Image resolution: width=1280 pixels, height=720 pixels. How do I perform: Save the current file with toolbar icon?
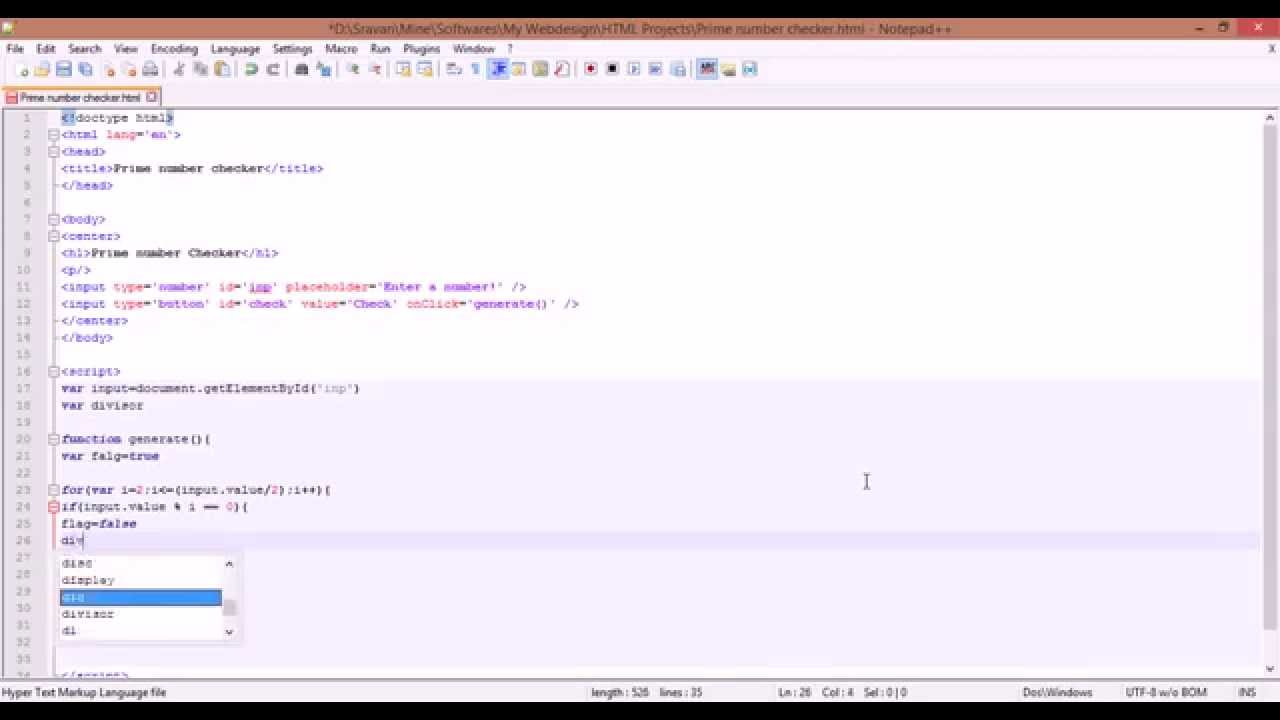pos(63,69)
